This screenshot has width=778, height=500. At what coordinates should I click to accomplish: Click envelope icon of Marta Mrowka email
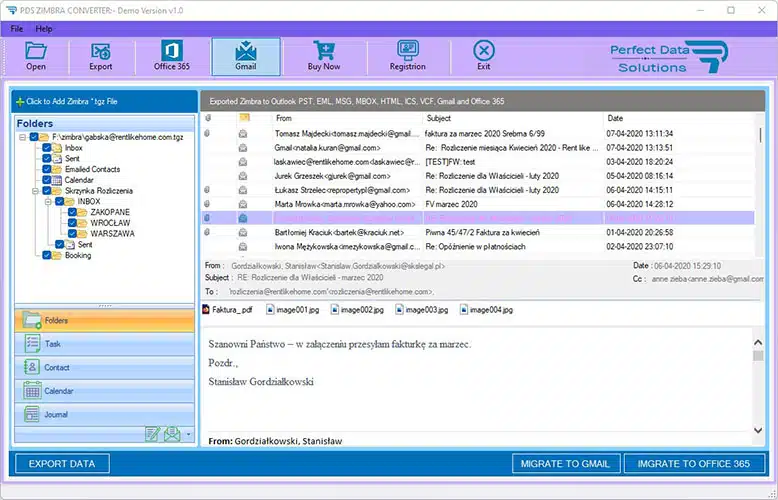point(243,204)
